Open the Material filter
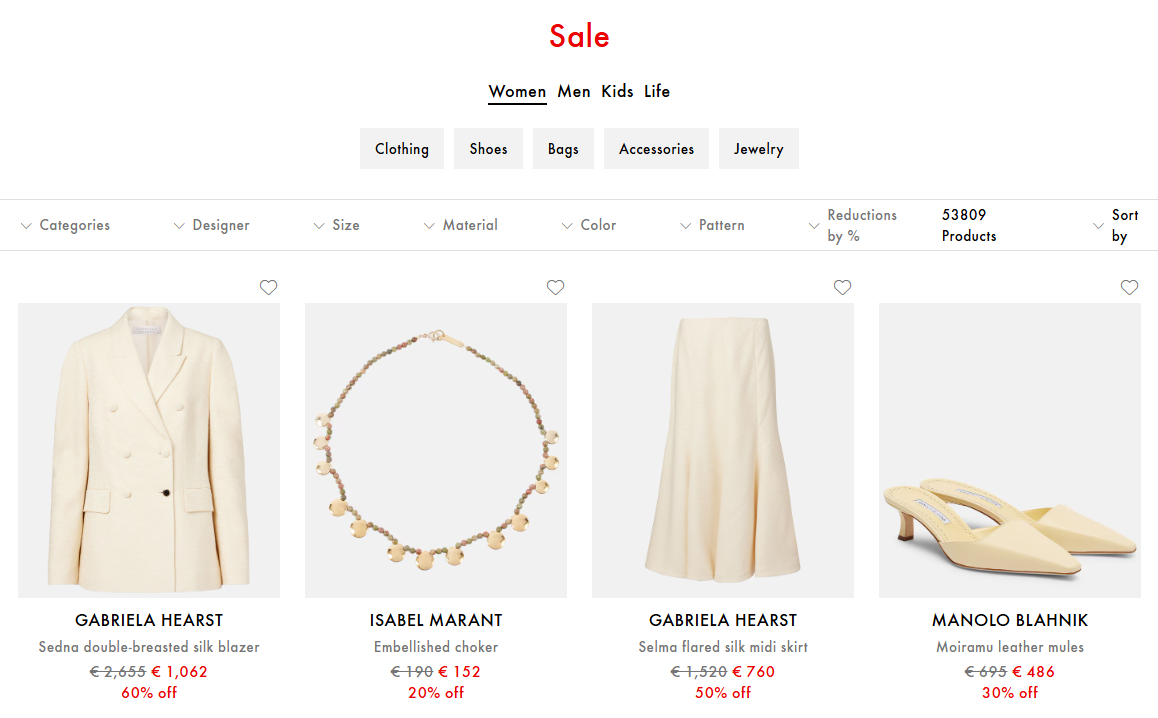Screen dimensions: 1158x718 (x=460, y=225)
